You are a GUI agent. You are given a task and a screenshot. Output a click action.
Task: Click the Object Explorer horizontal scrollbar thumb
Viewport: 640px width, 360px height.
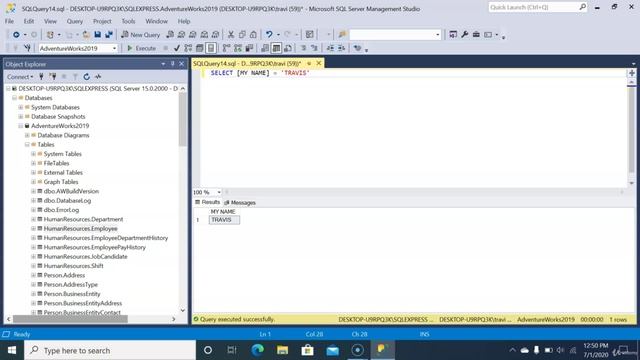pos(70,319)
